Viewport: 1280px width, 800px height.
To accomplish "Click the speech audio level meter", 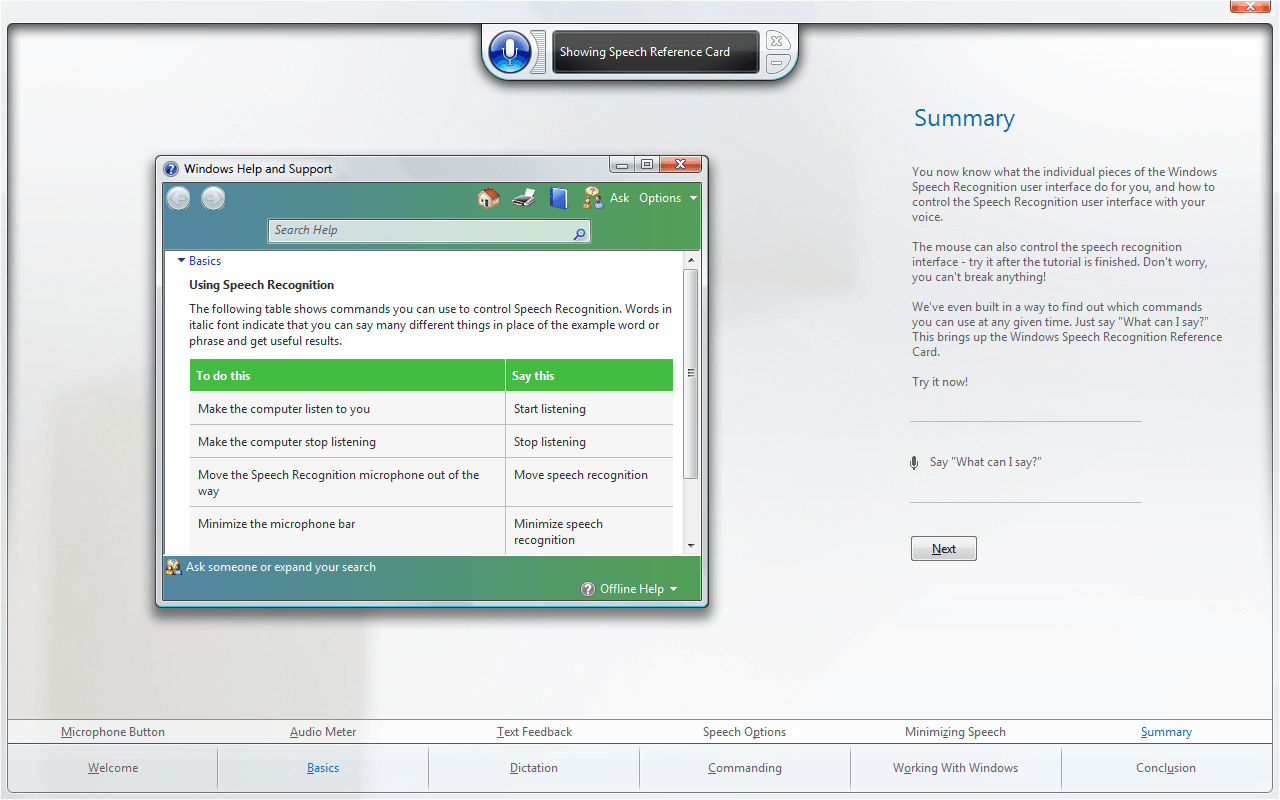I will coord(538,51).
